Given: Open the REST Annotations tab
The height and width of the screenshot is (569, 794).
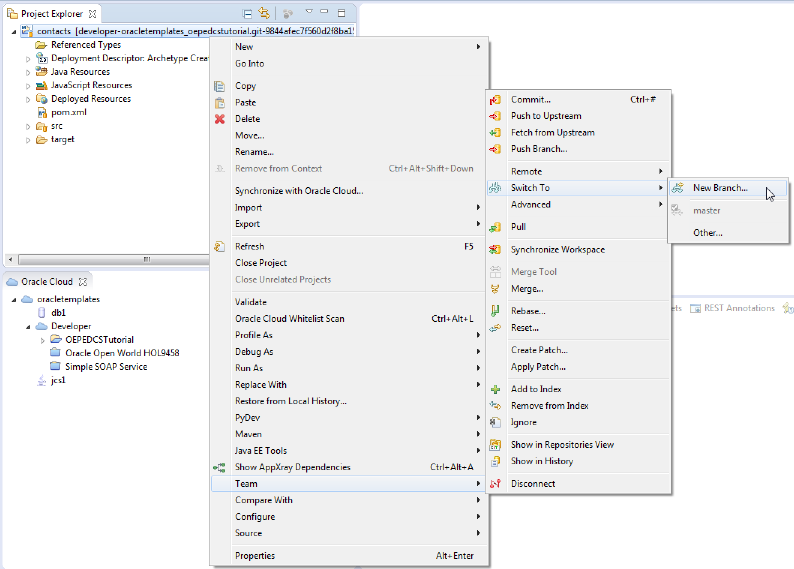Looking at the screenshot, I should point(733,308).
